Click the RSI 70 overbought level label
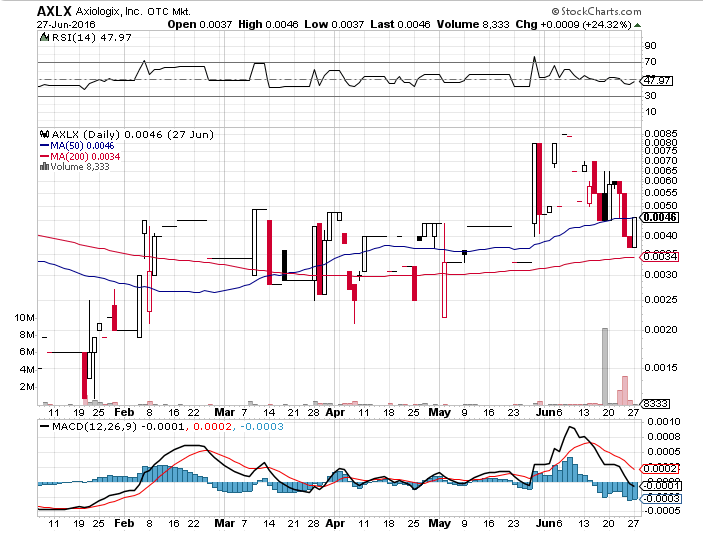703x536 pixels. (x=650, y=62)
